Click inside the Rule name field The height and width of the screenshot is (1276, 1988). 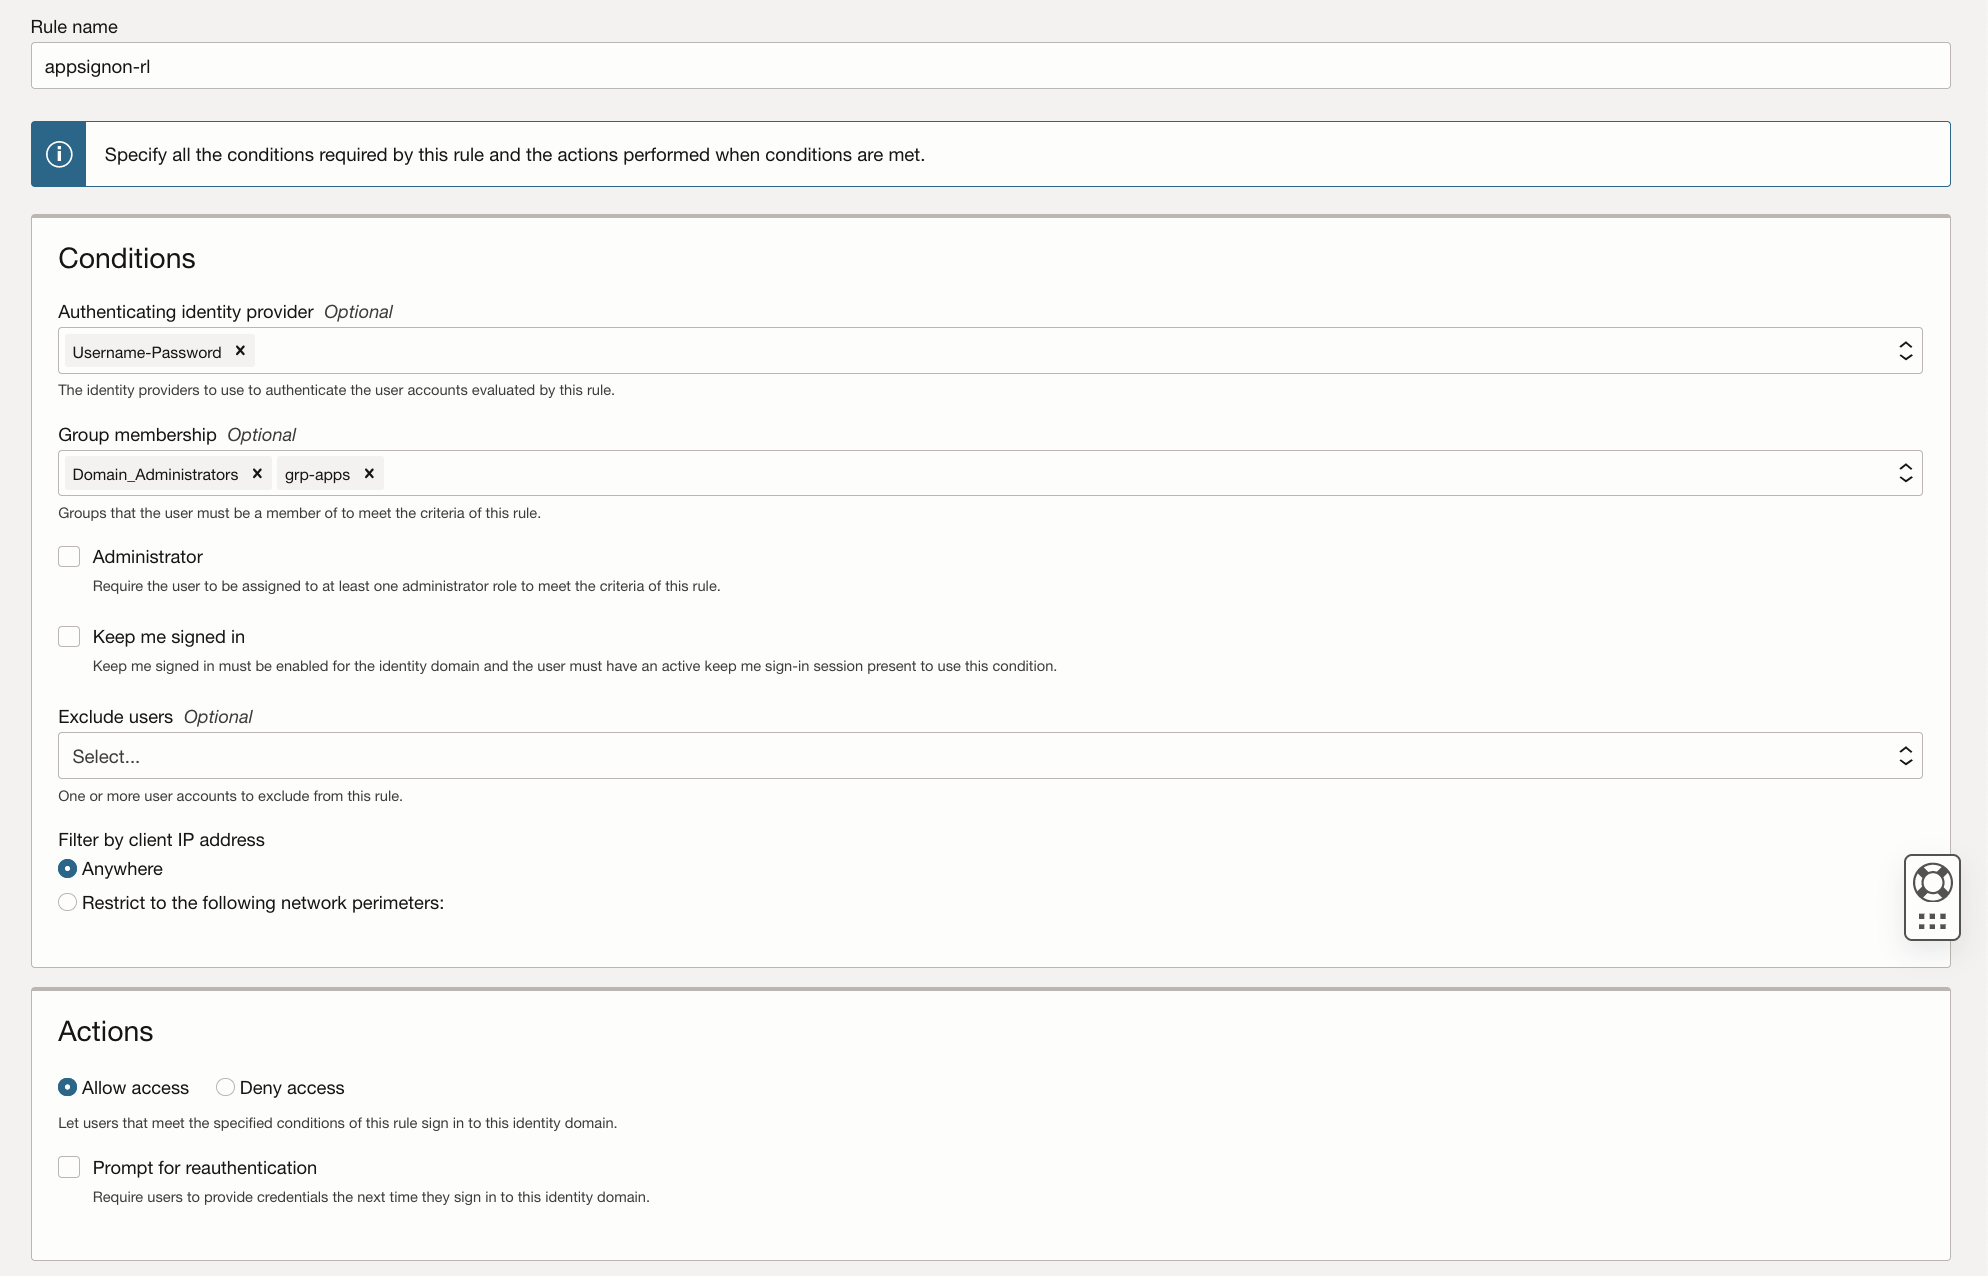600,66
